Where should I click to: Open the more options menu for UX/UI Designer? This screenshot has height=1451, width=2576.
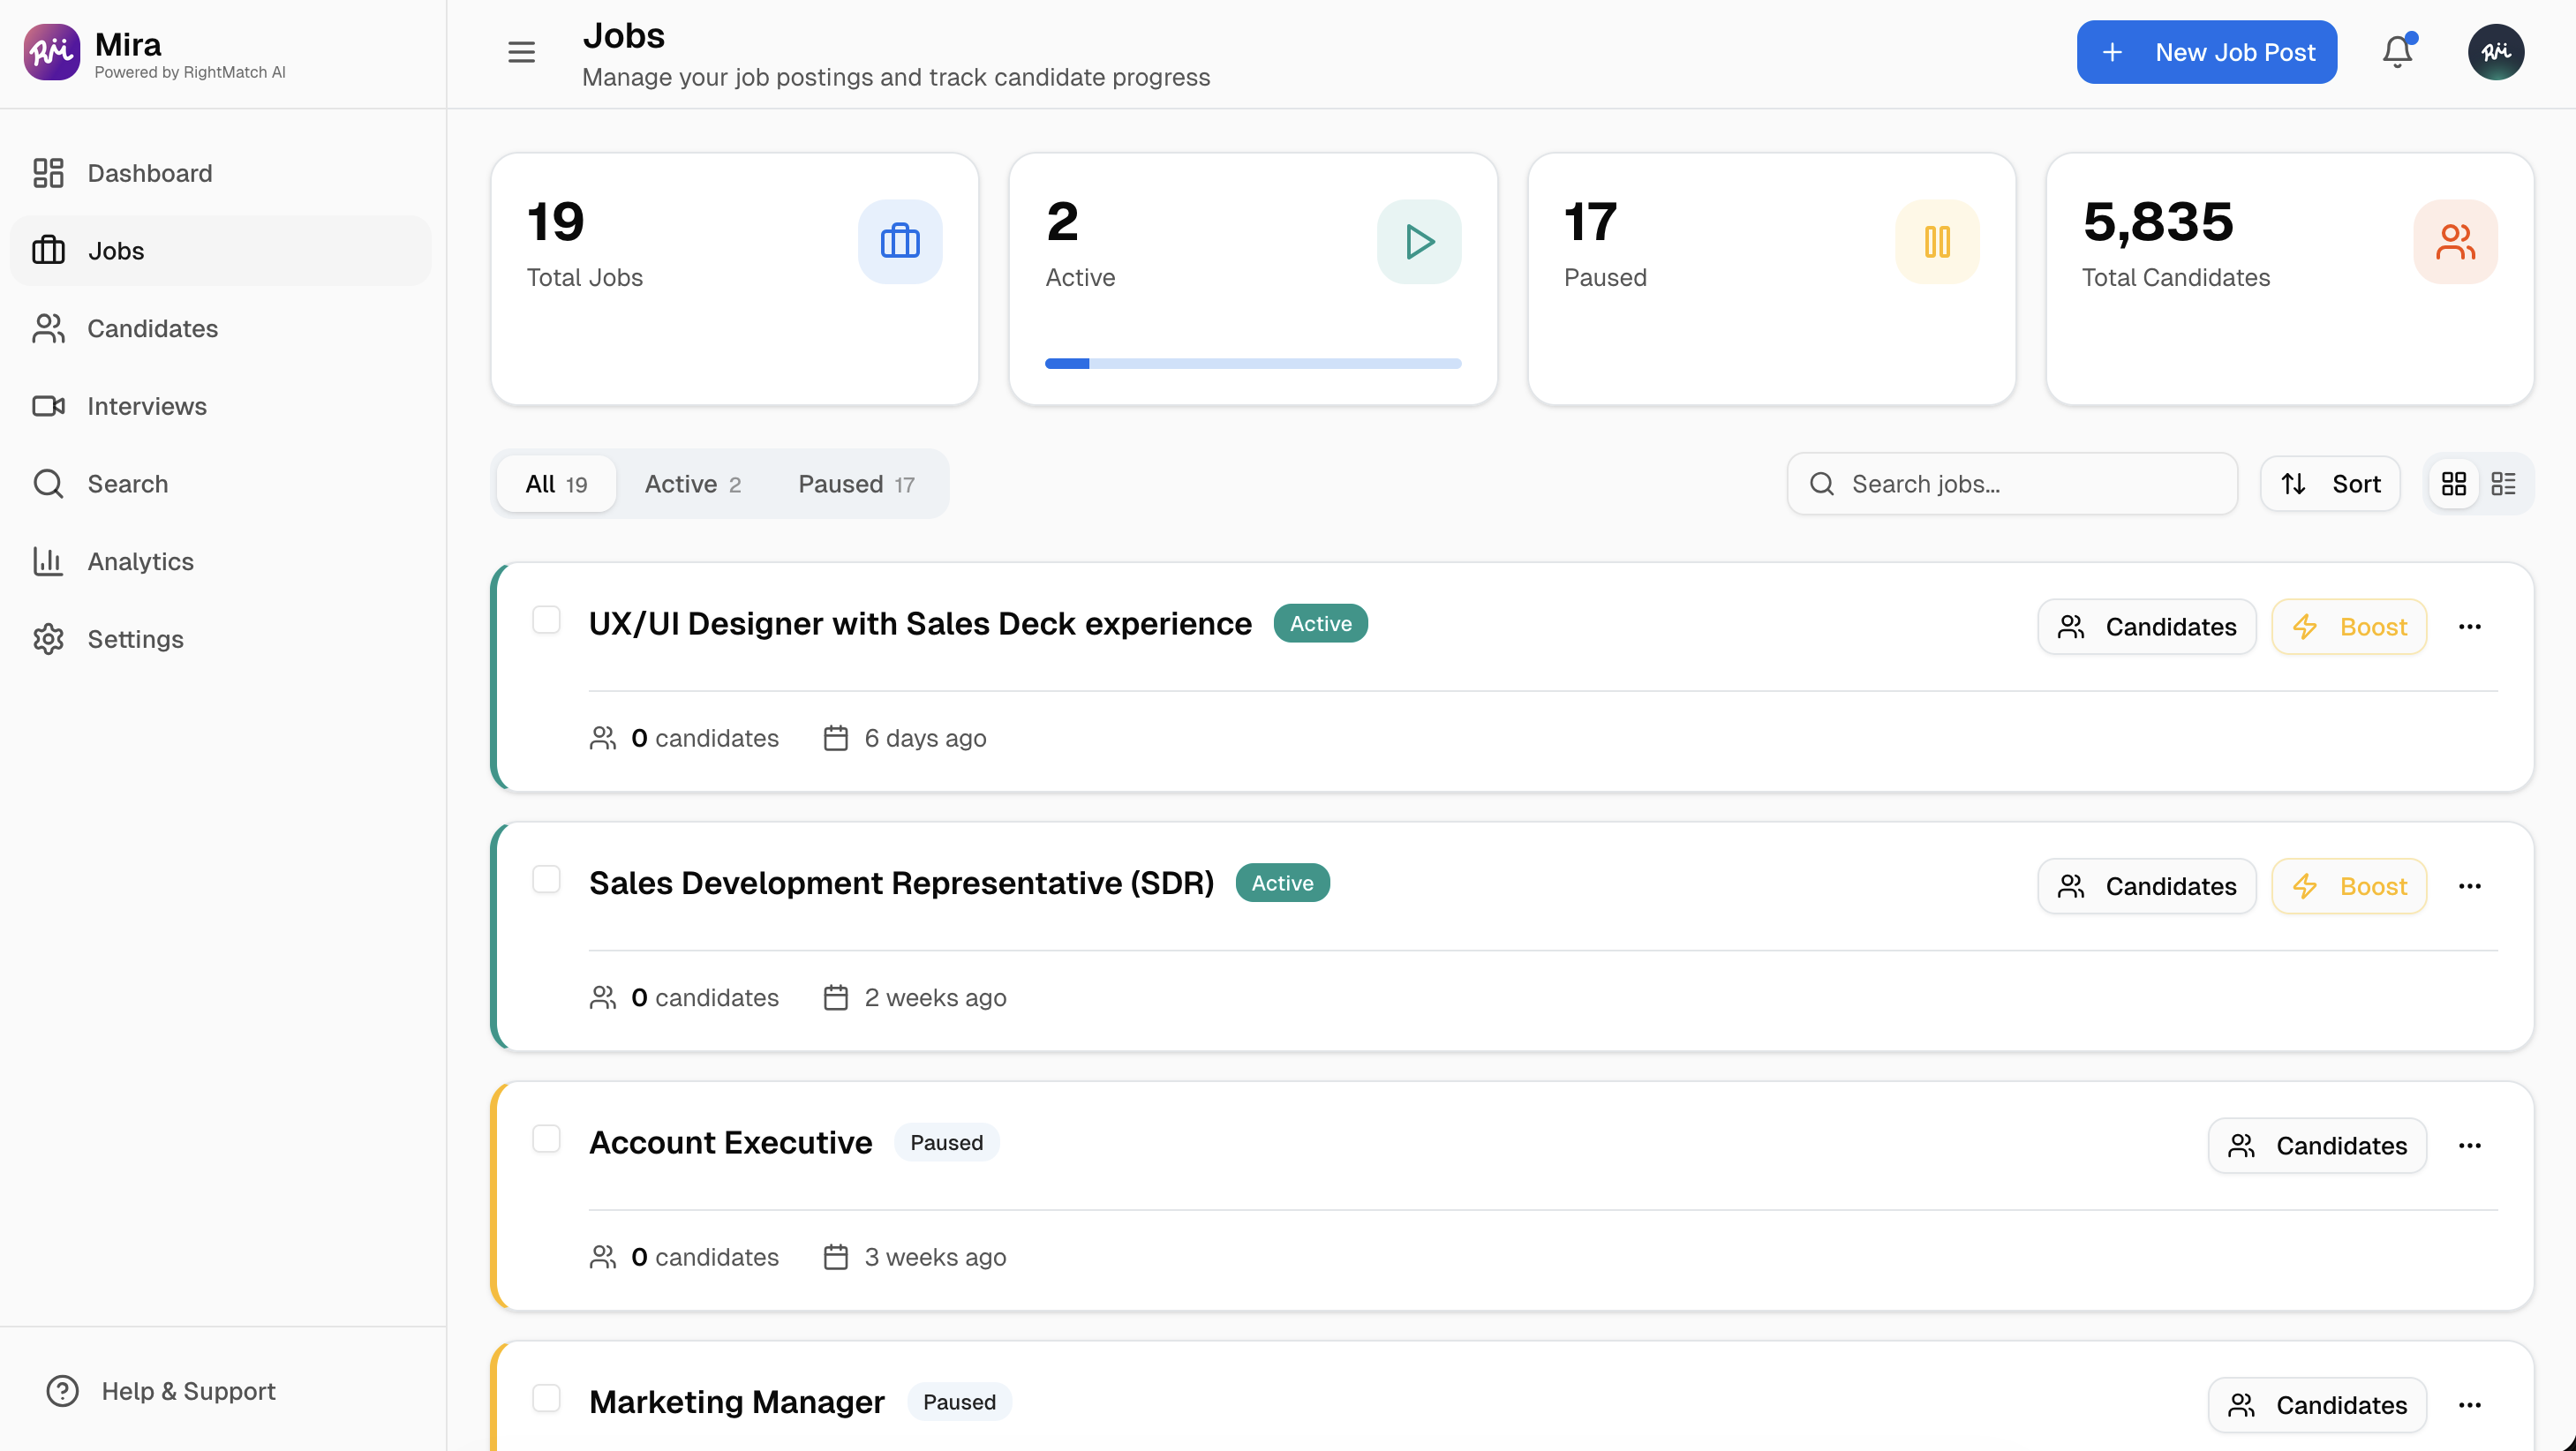tap(2470, 626)
